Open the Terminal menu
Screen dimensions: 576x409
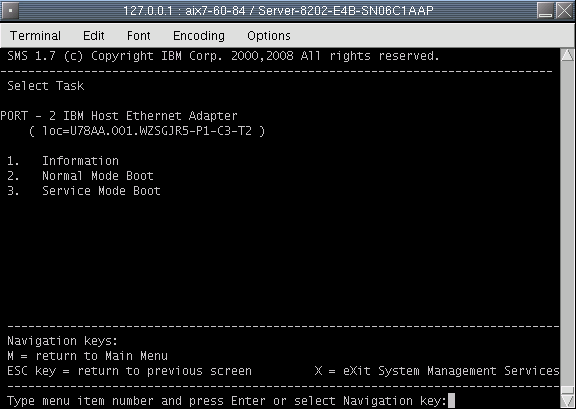point(35,36)
